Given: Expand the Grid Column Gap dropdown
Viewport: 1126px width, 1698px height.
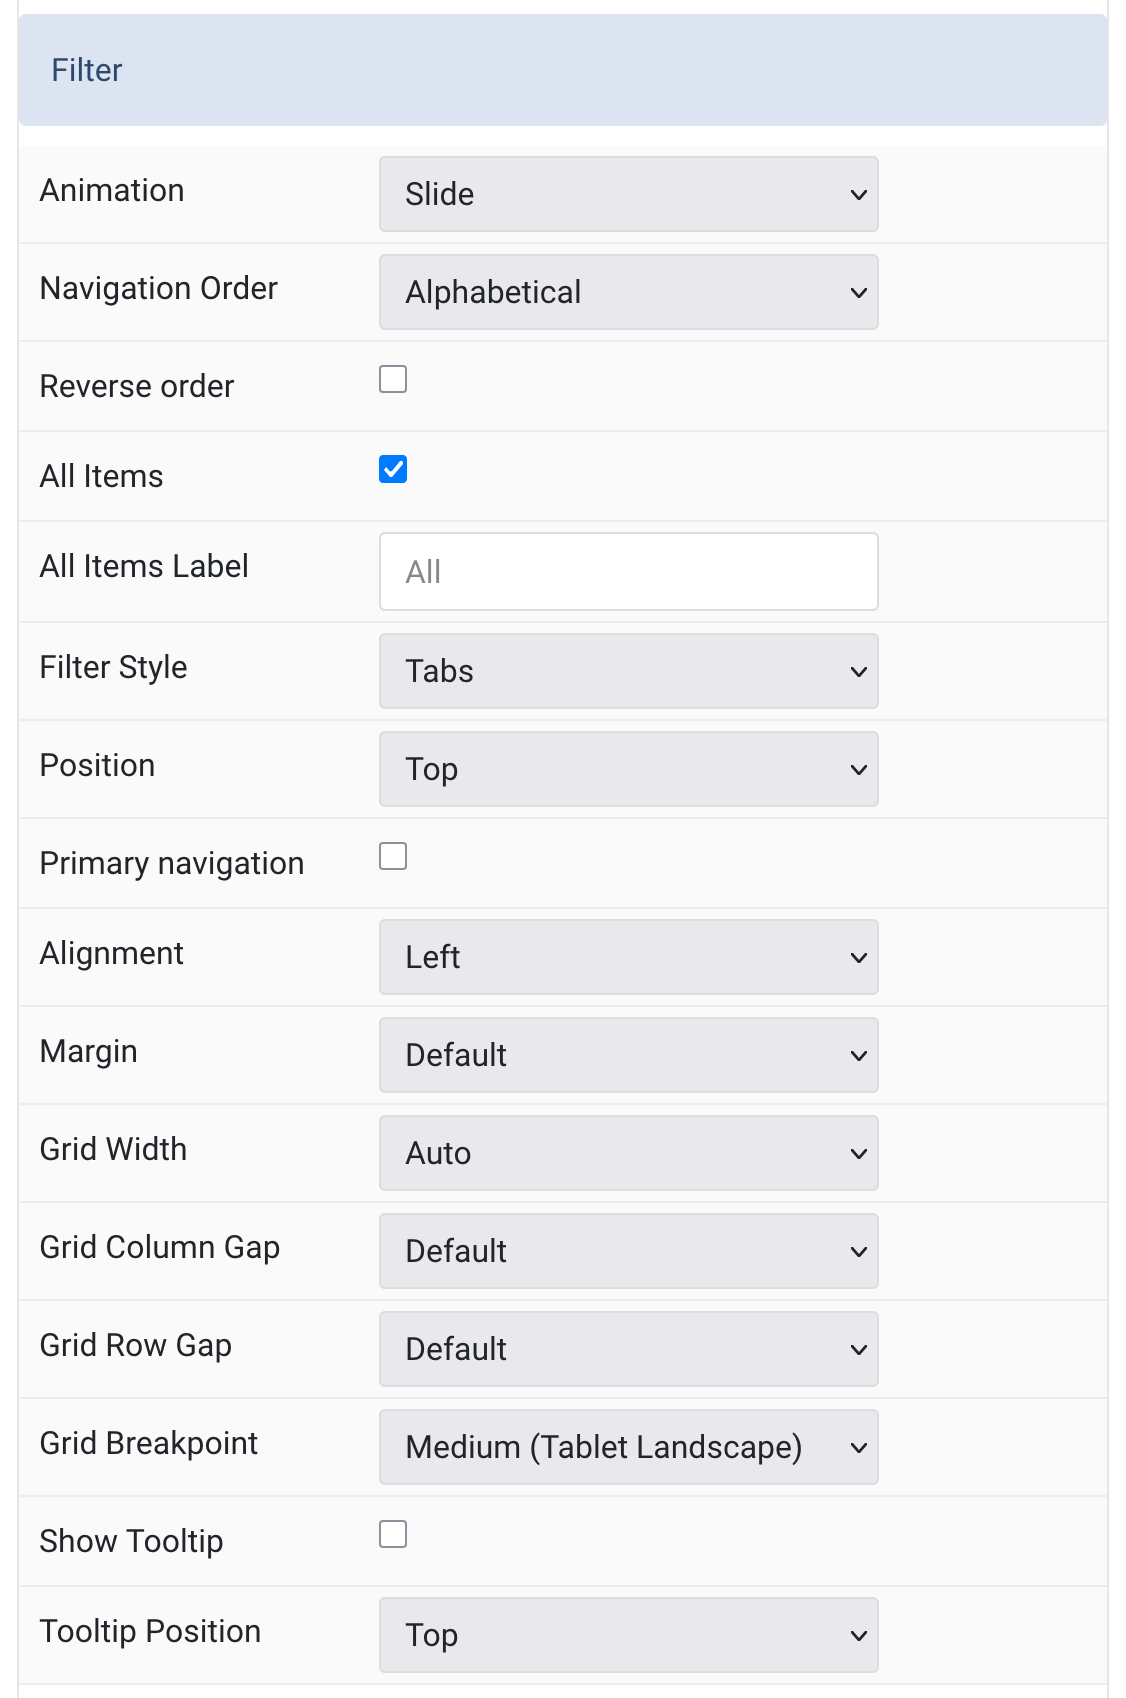Looking at the screenshot, I should (628, 1251).
